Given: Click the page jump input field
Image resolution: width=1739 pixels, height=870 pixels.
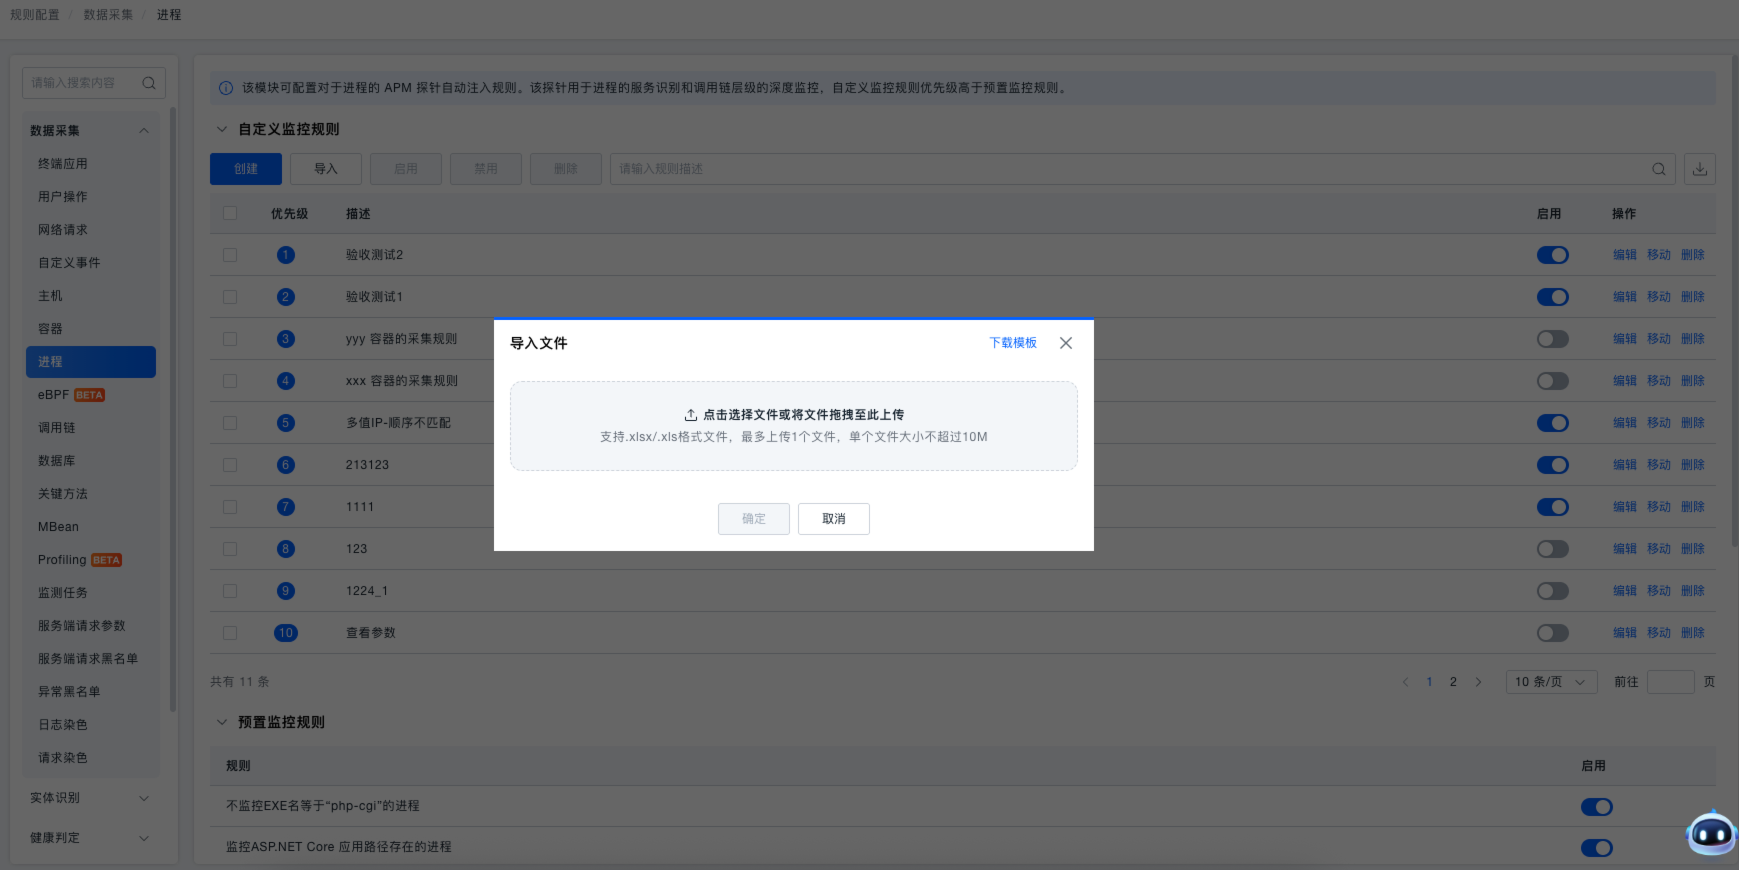Looking at the screenshot, I should (1669, 682).
